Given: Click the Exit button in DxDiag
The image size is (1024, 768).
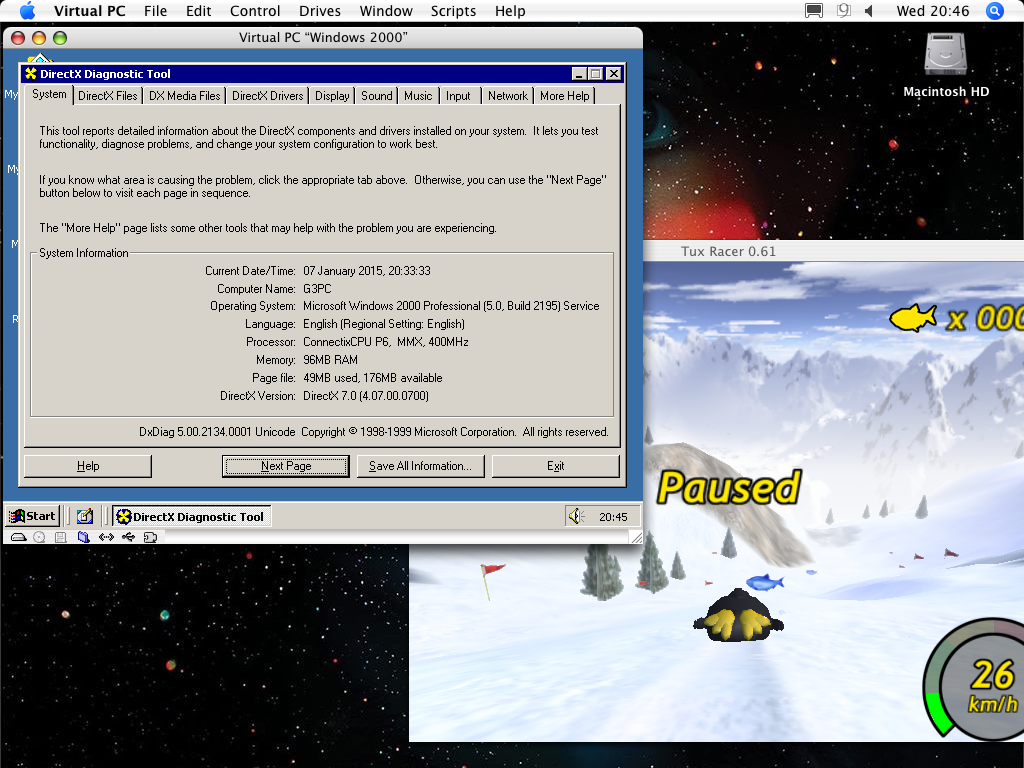Looking at the screenshot, I should click(x=556, y=466).
